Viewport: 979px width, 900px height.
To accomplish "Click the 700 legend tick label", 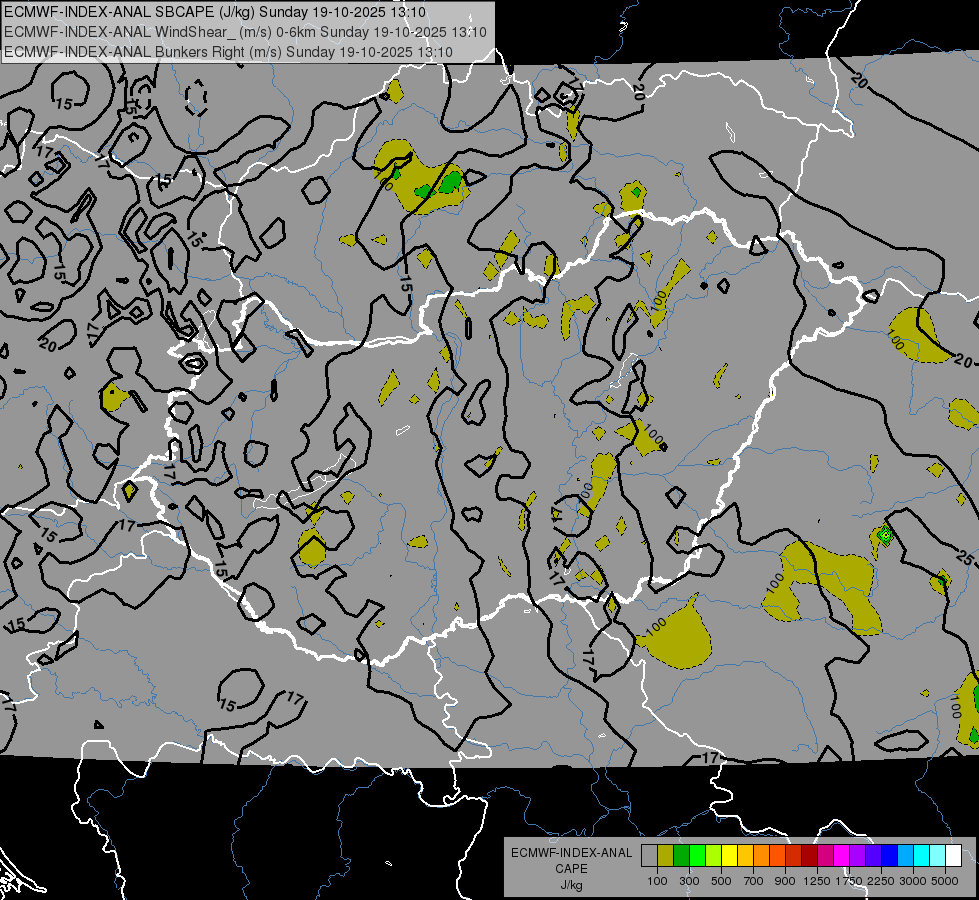I will 754,881.
